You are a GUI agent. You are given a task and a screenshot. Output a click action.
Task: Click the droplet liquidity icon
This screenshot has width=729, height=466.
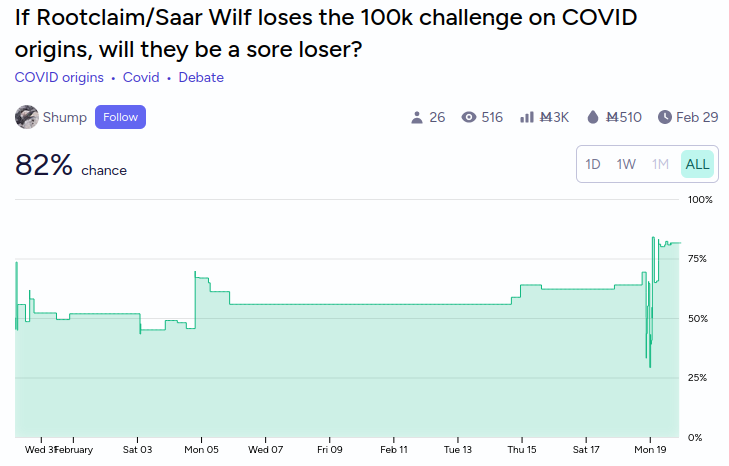click(x=592, y=117)
